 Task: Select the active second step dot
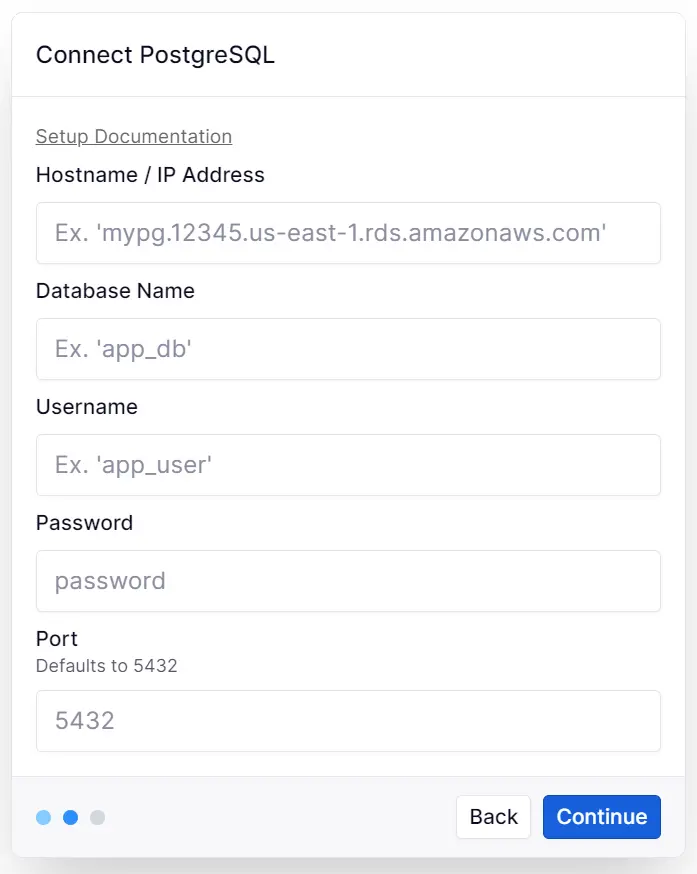pyautogui.click(x=70, y=817)
